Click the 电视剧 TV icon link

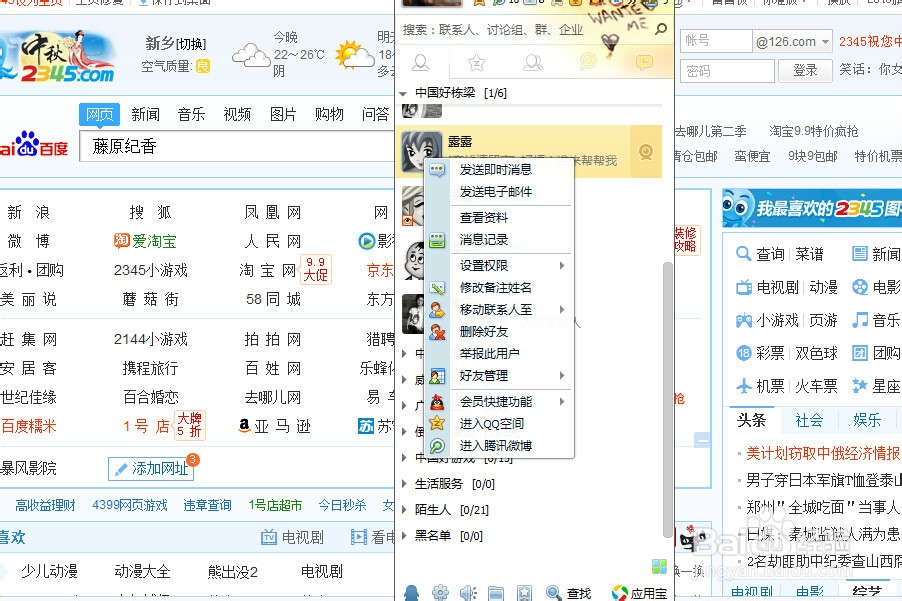pos(744,287)
